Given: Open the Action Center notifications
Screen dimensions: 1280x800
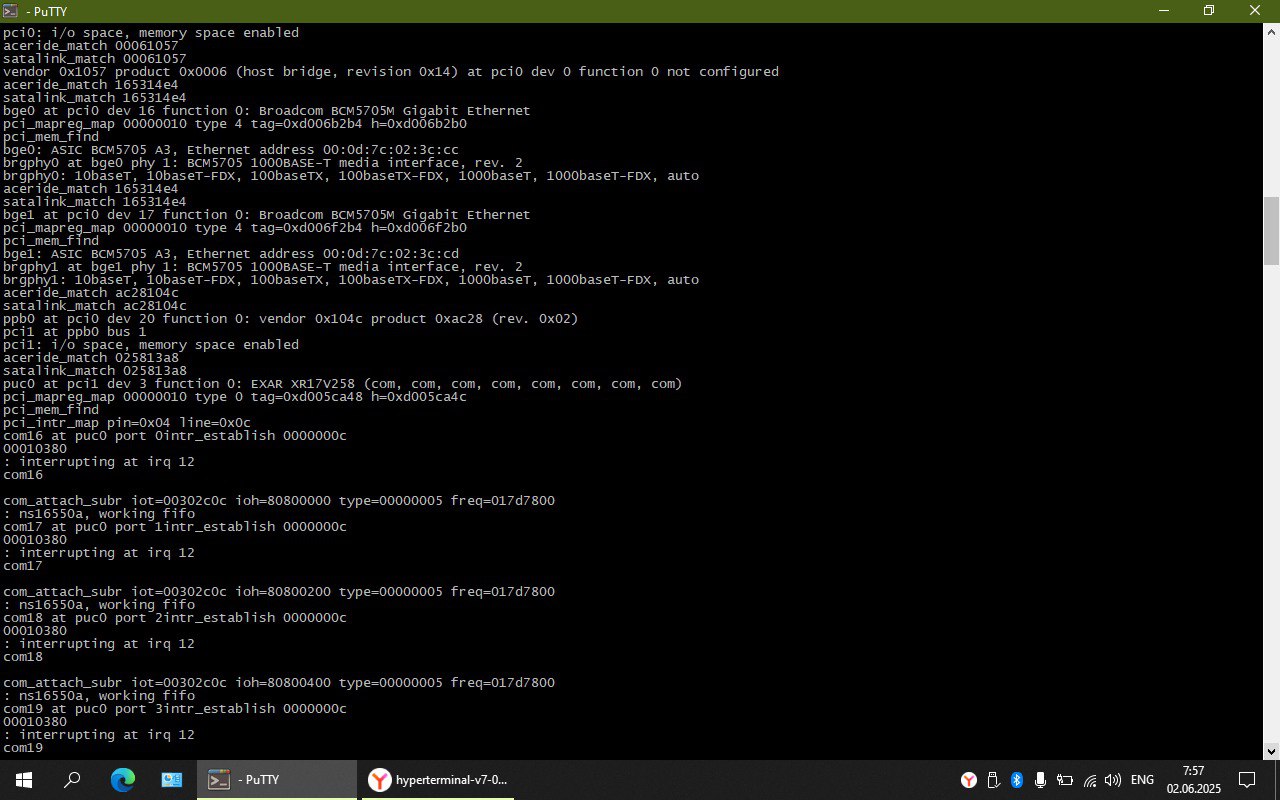Looking at the screenshot, I should 1247,780.
